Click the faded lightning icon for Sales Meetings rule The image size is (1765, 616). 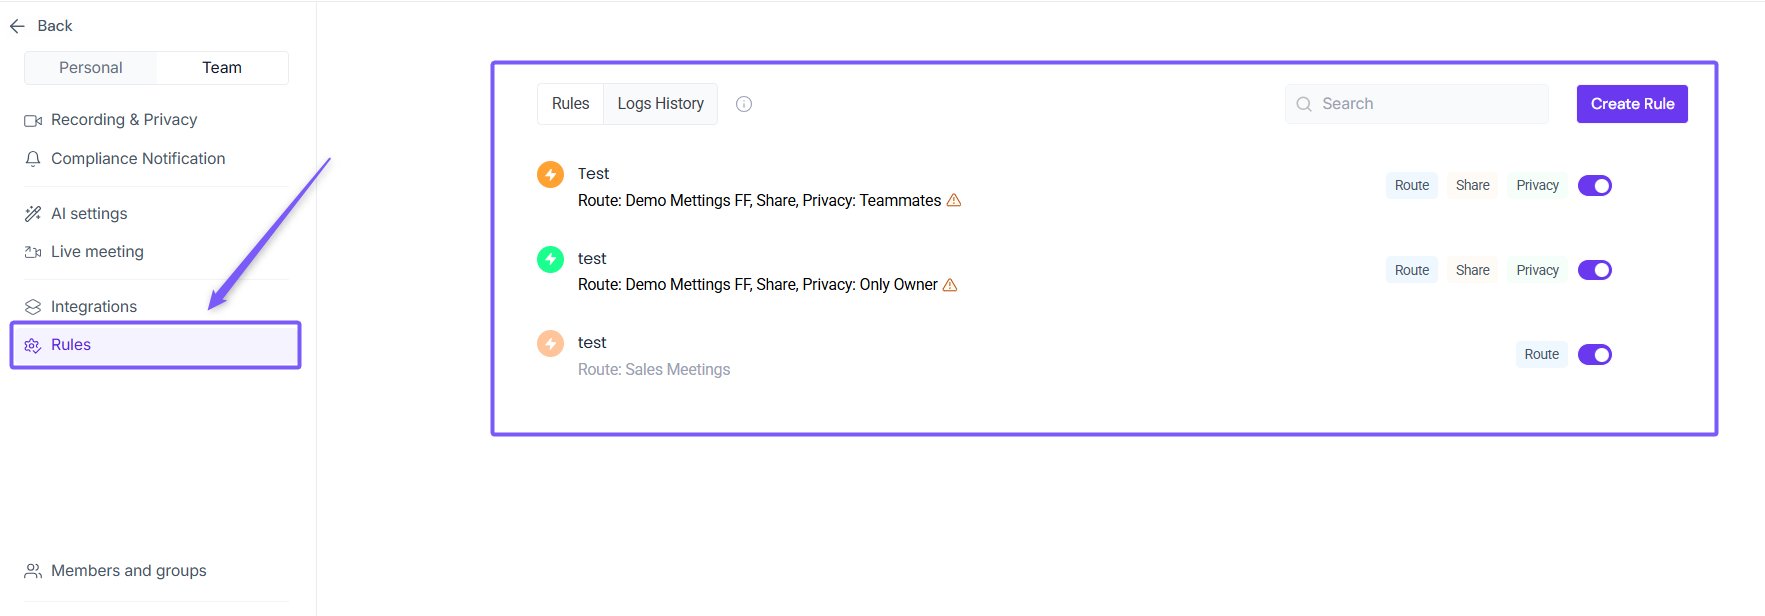[x=550, y=344]
